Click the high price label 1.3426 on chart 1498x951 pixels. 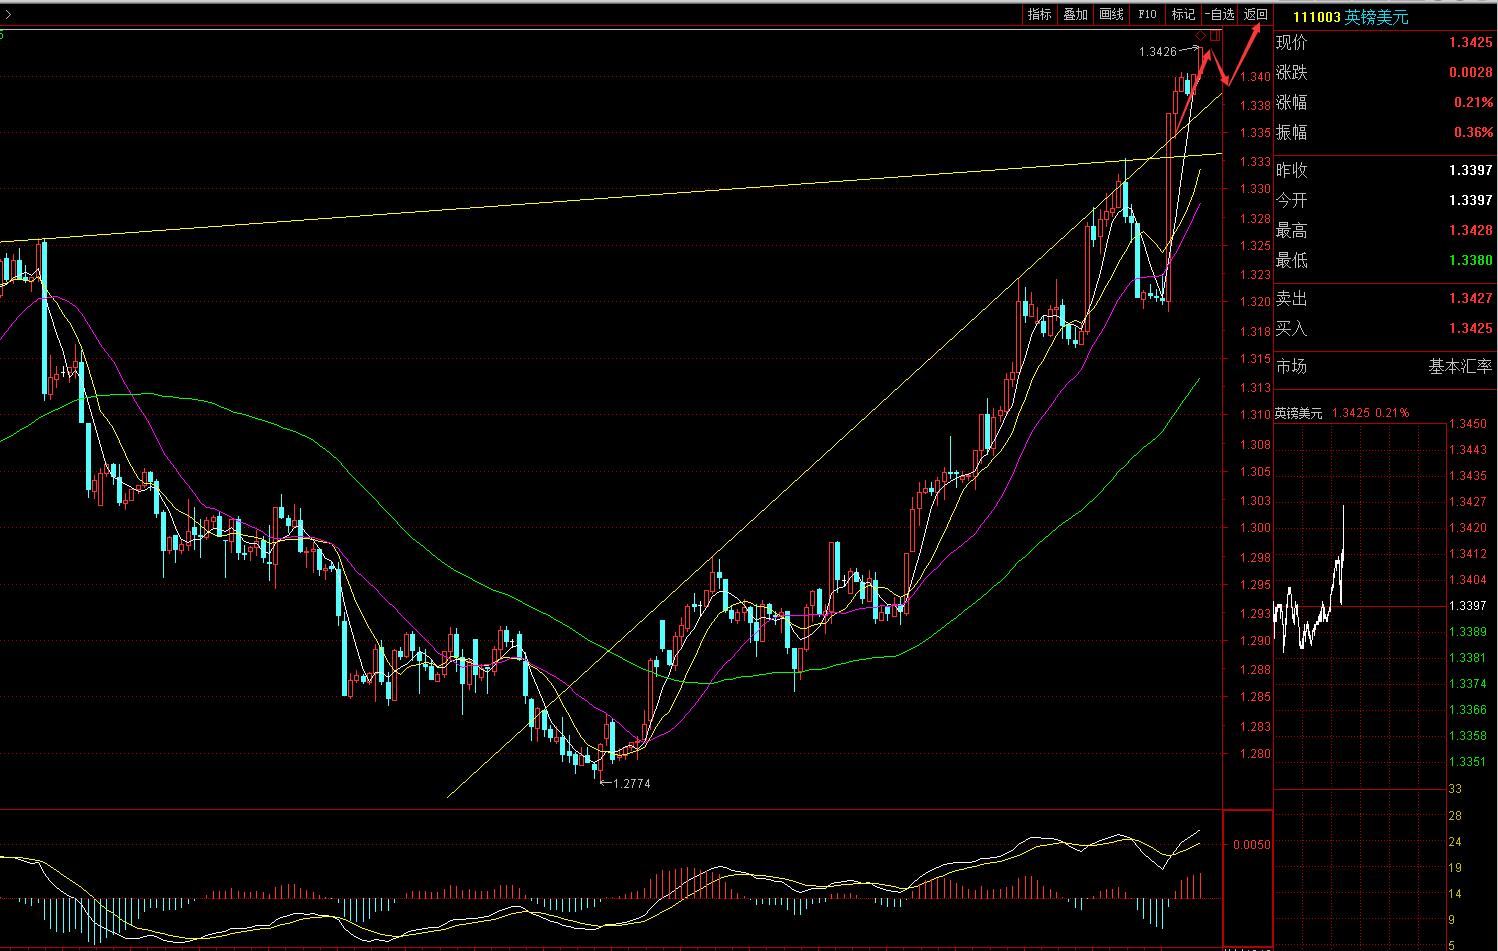coord(1157,52)
